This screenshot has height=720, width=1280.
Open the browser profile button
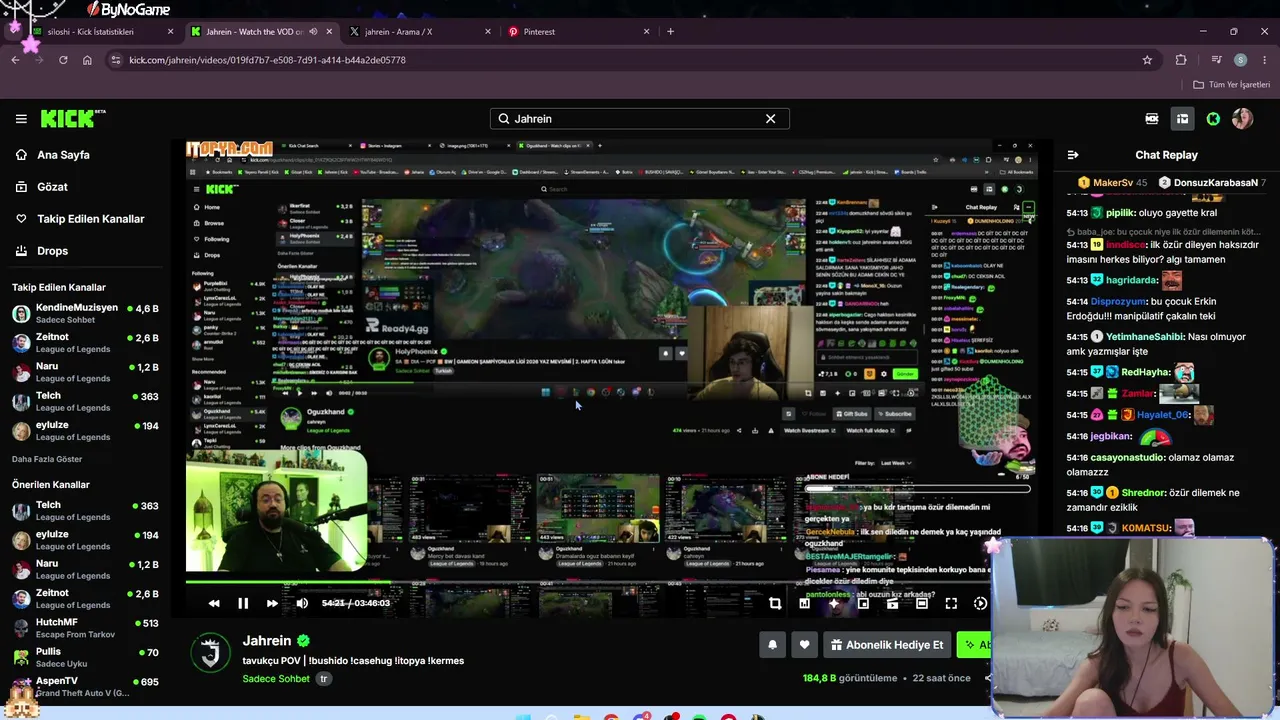[1240, 60]
